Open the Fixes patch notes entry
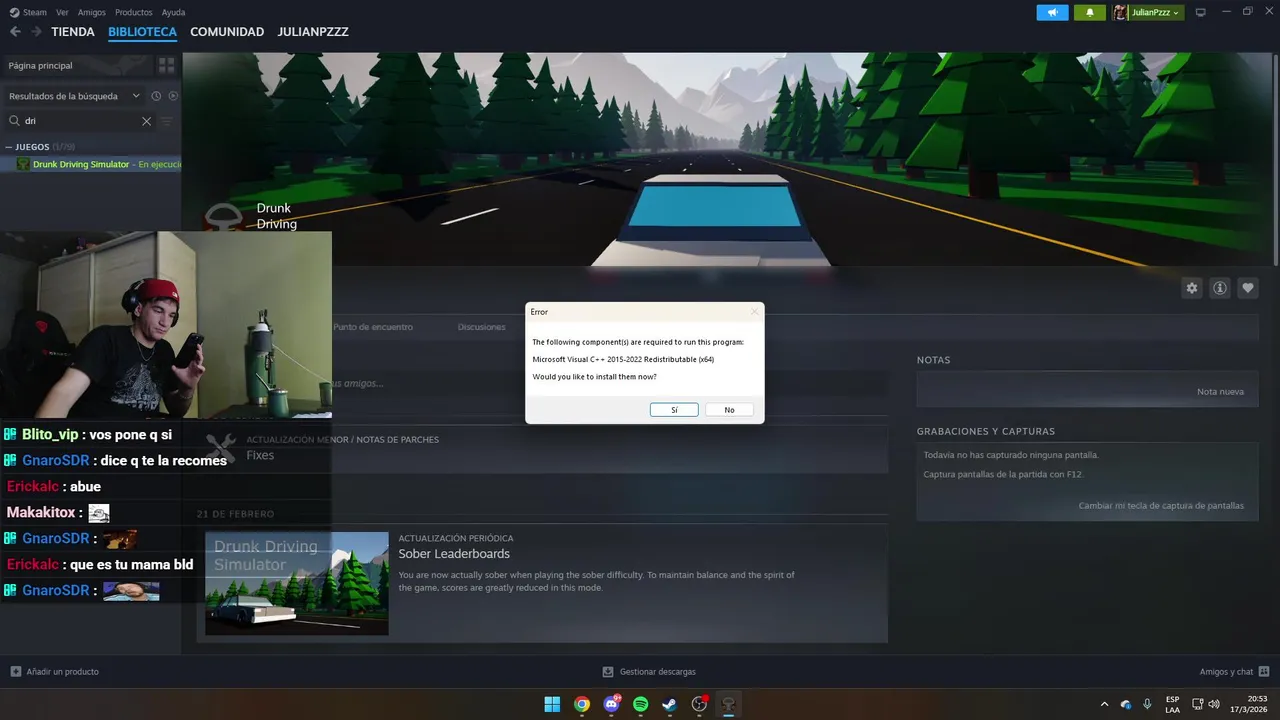Screen dimensions: 1280x720 (260, 455)
